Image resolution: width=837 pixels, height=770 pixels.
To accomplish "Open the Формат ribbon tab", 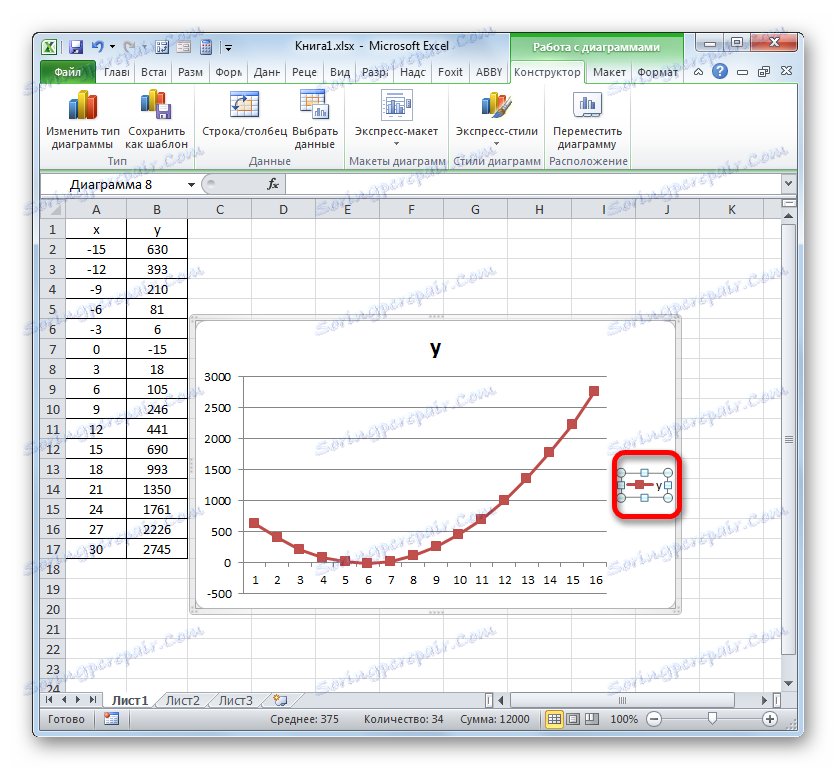I will pyautogui.click(x=657, y=72).
